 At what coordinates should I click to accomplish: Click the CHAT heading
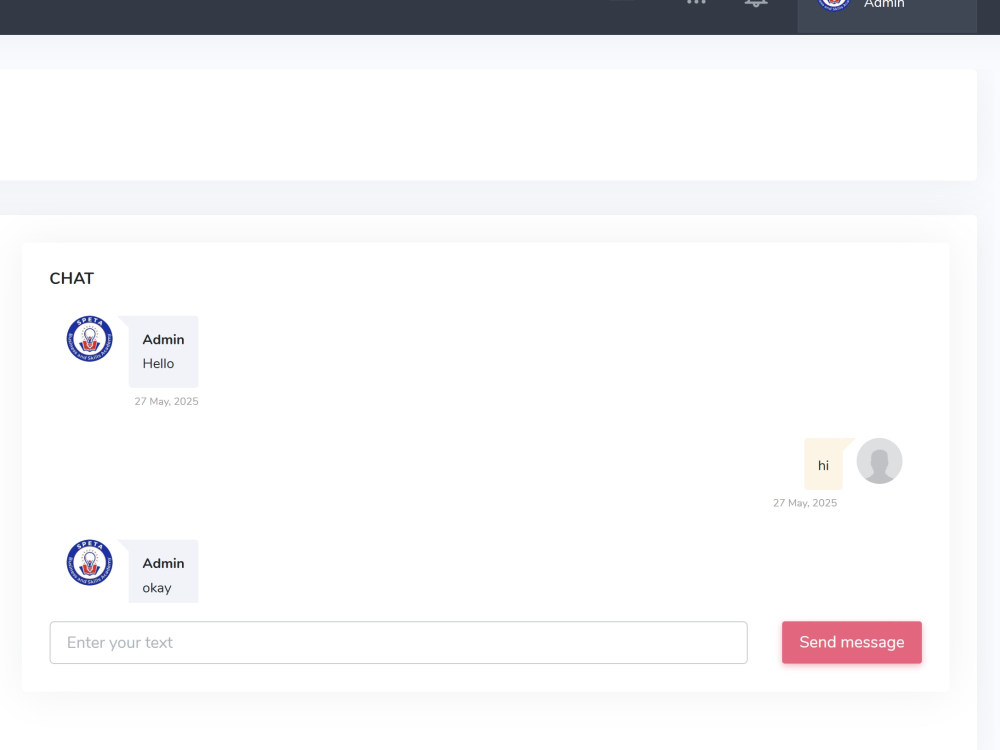coord(71,279)
